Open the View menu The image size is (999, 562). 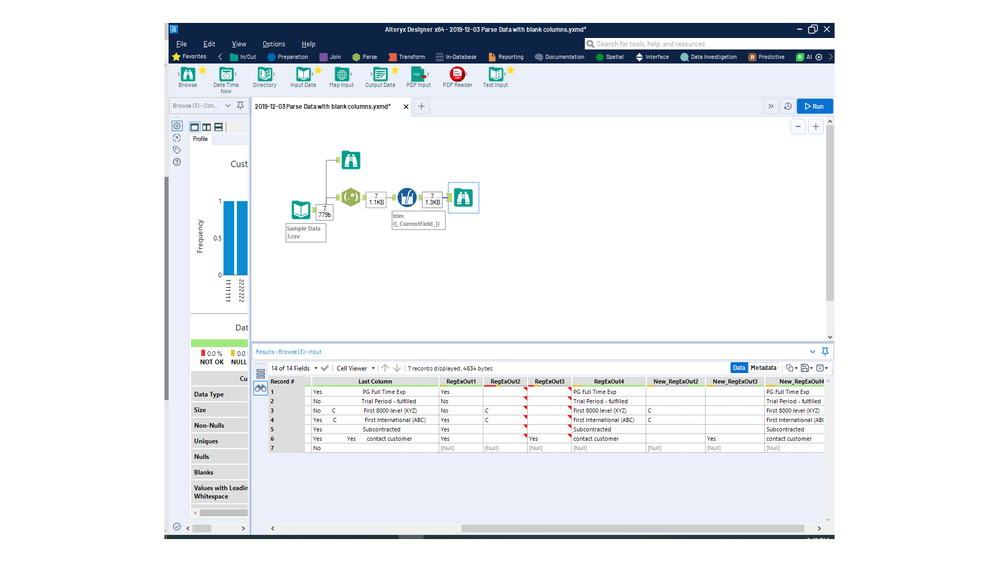[x=239, y=44]
